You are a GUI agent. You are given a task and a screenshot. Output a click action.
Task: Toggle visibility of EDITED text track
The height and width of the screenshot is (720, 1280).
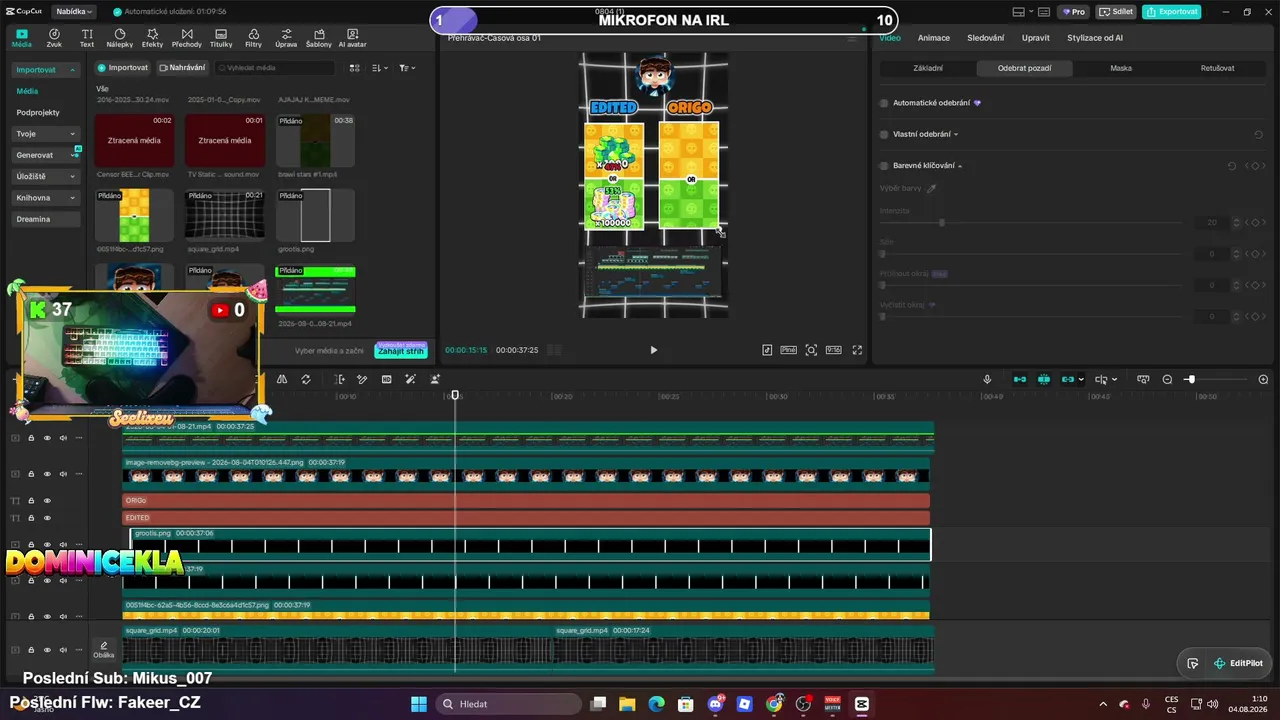[47, 517]
